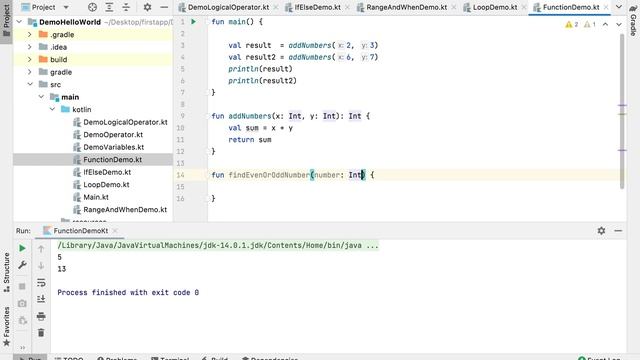Go to next highlighted error arrow

point(619,24)
